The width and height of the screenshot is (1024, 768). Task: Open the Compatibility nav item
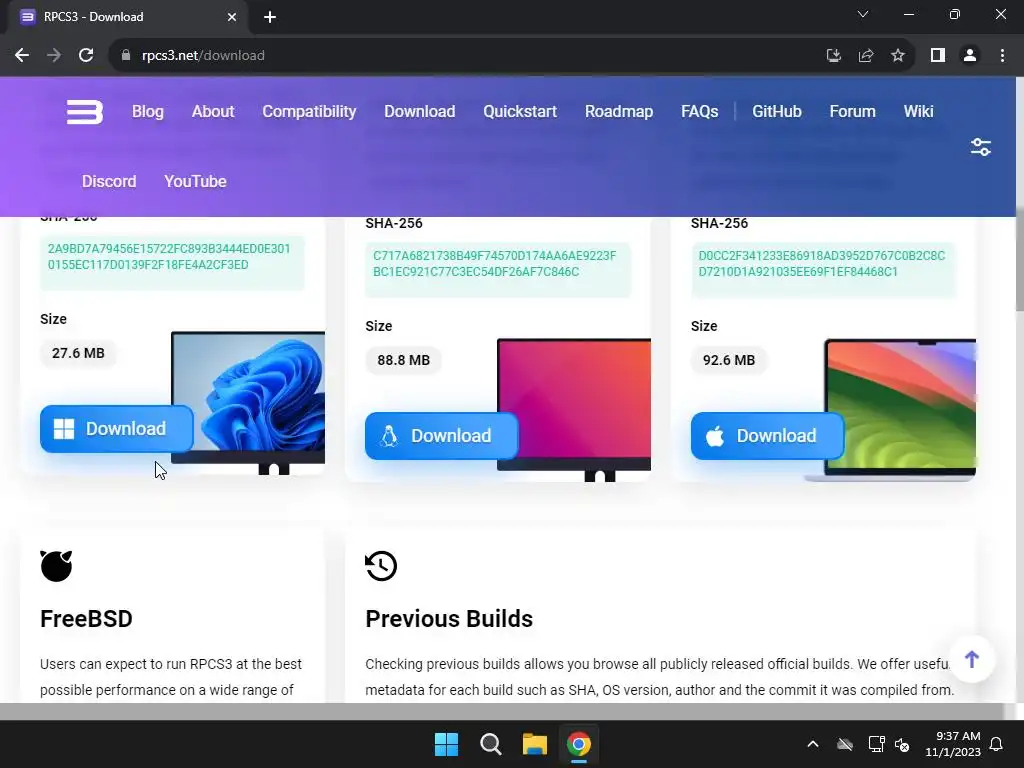point(309,112)
